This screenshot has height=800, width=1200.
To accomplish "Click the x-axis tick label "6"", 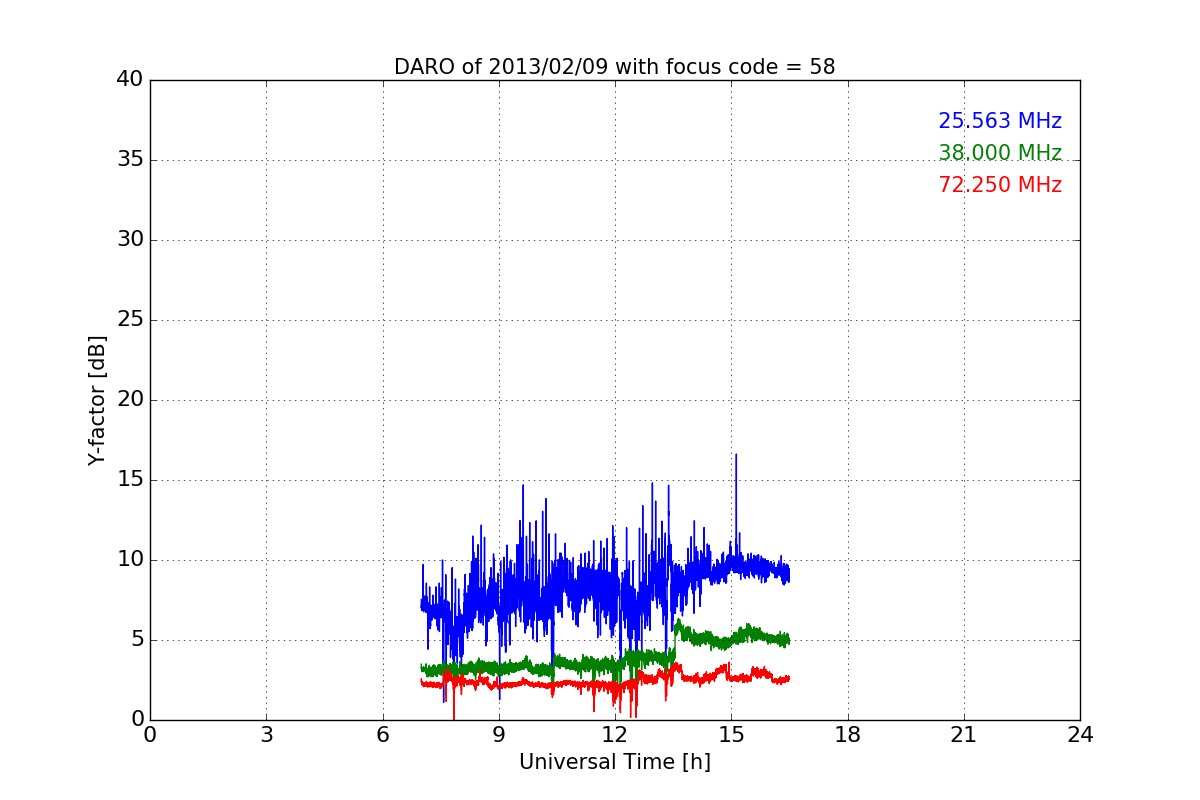I will [382, 735].
